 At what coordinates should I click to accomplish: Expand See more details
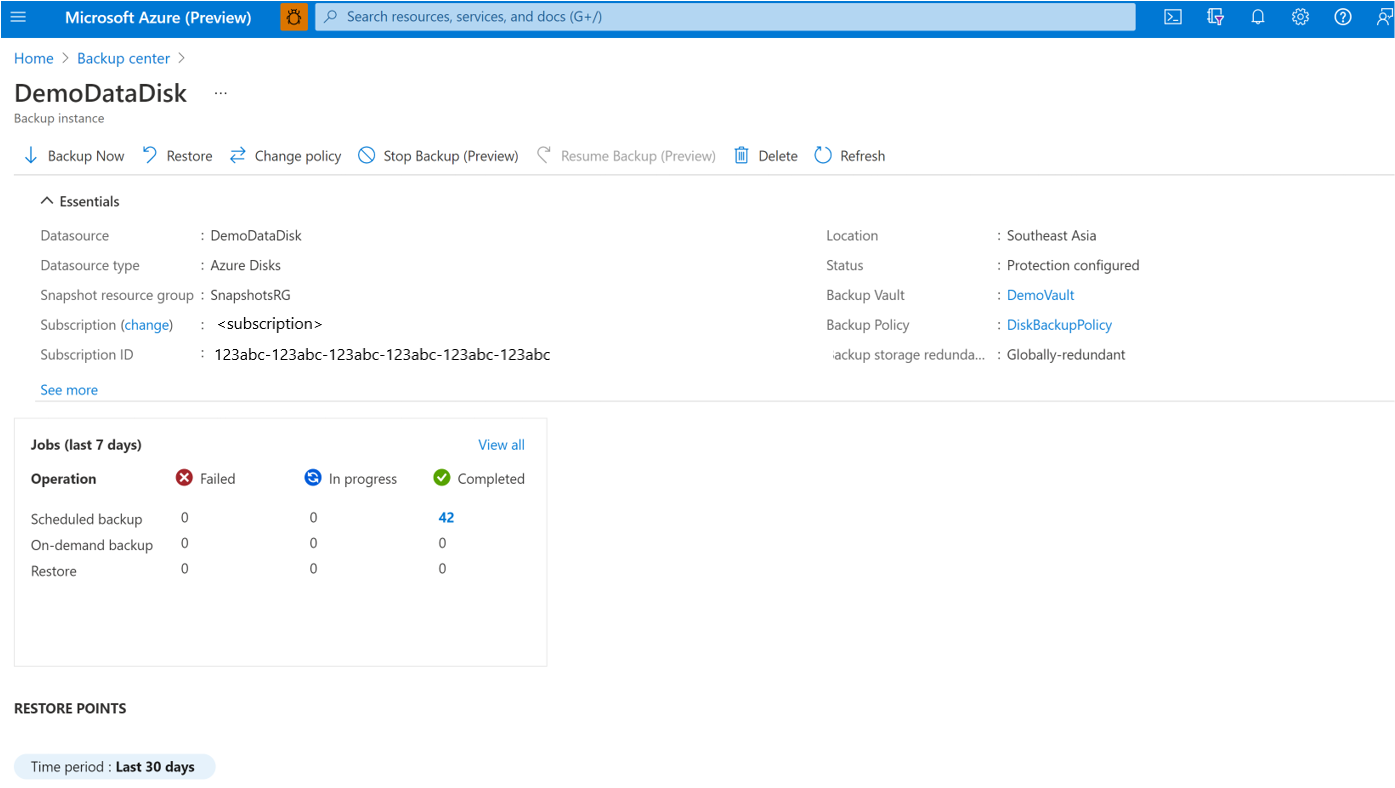(x=68, y=389)
